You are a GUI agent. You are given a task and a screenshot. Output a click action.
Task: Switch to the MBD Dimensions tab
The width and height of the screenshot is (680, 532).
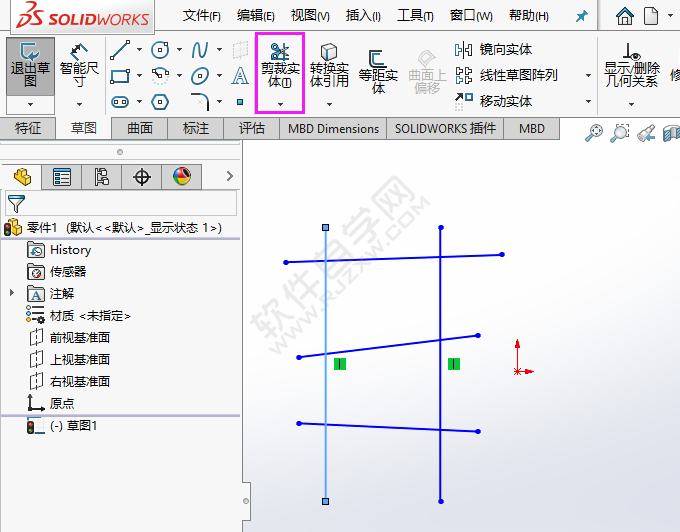pyautogui.click(x=333, y=128)
